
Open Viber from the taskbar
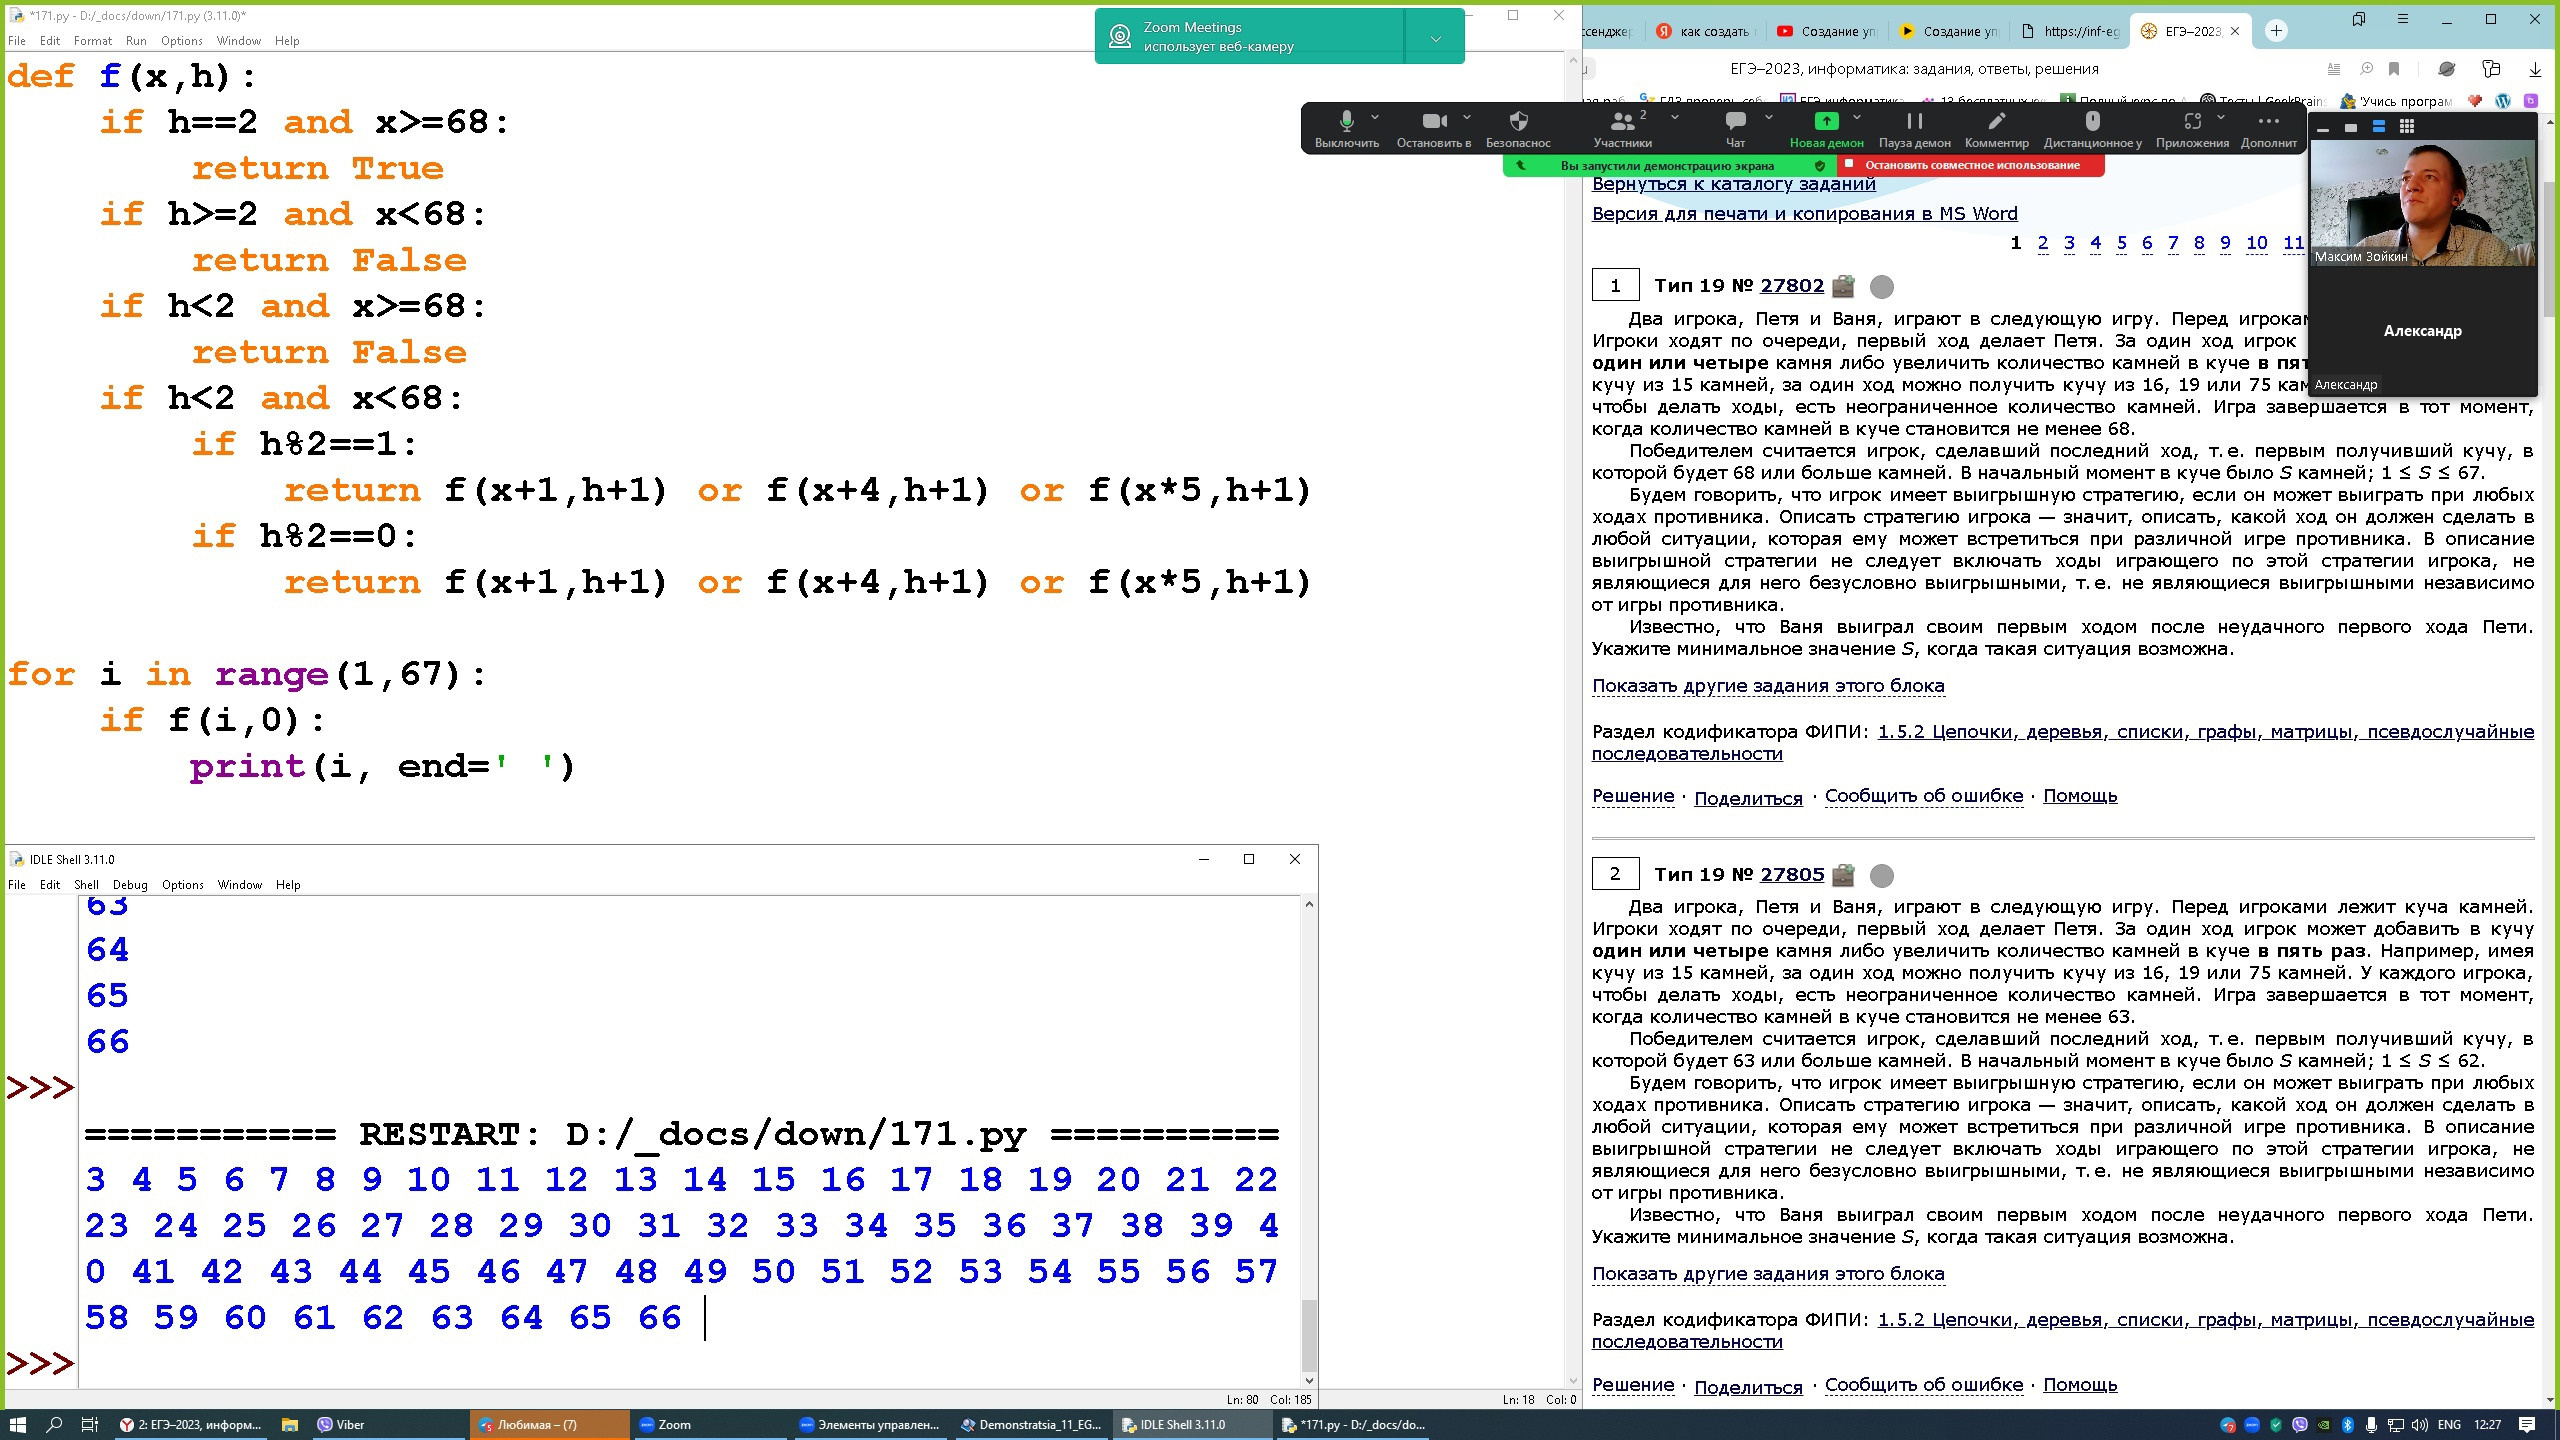340,1425
